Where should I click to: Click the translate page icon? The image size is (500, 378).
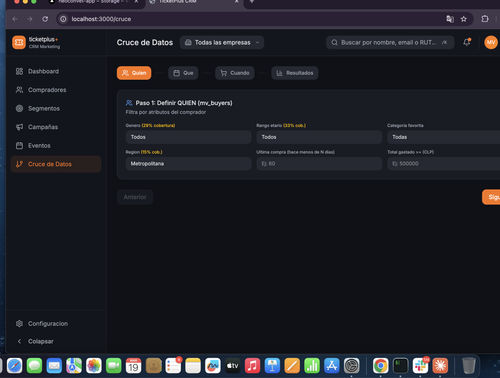click(450, 19)
